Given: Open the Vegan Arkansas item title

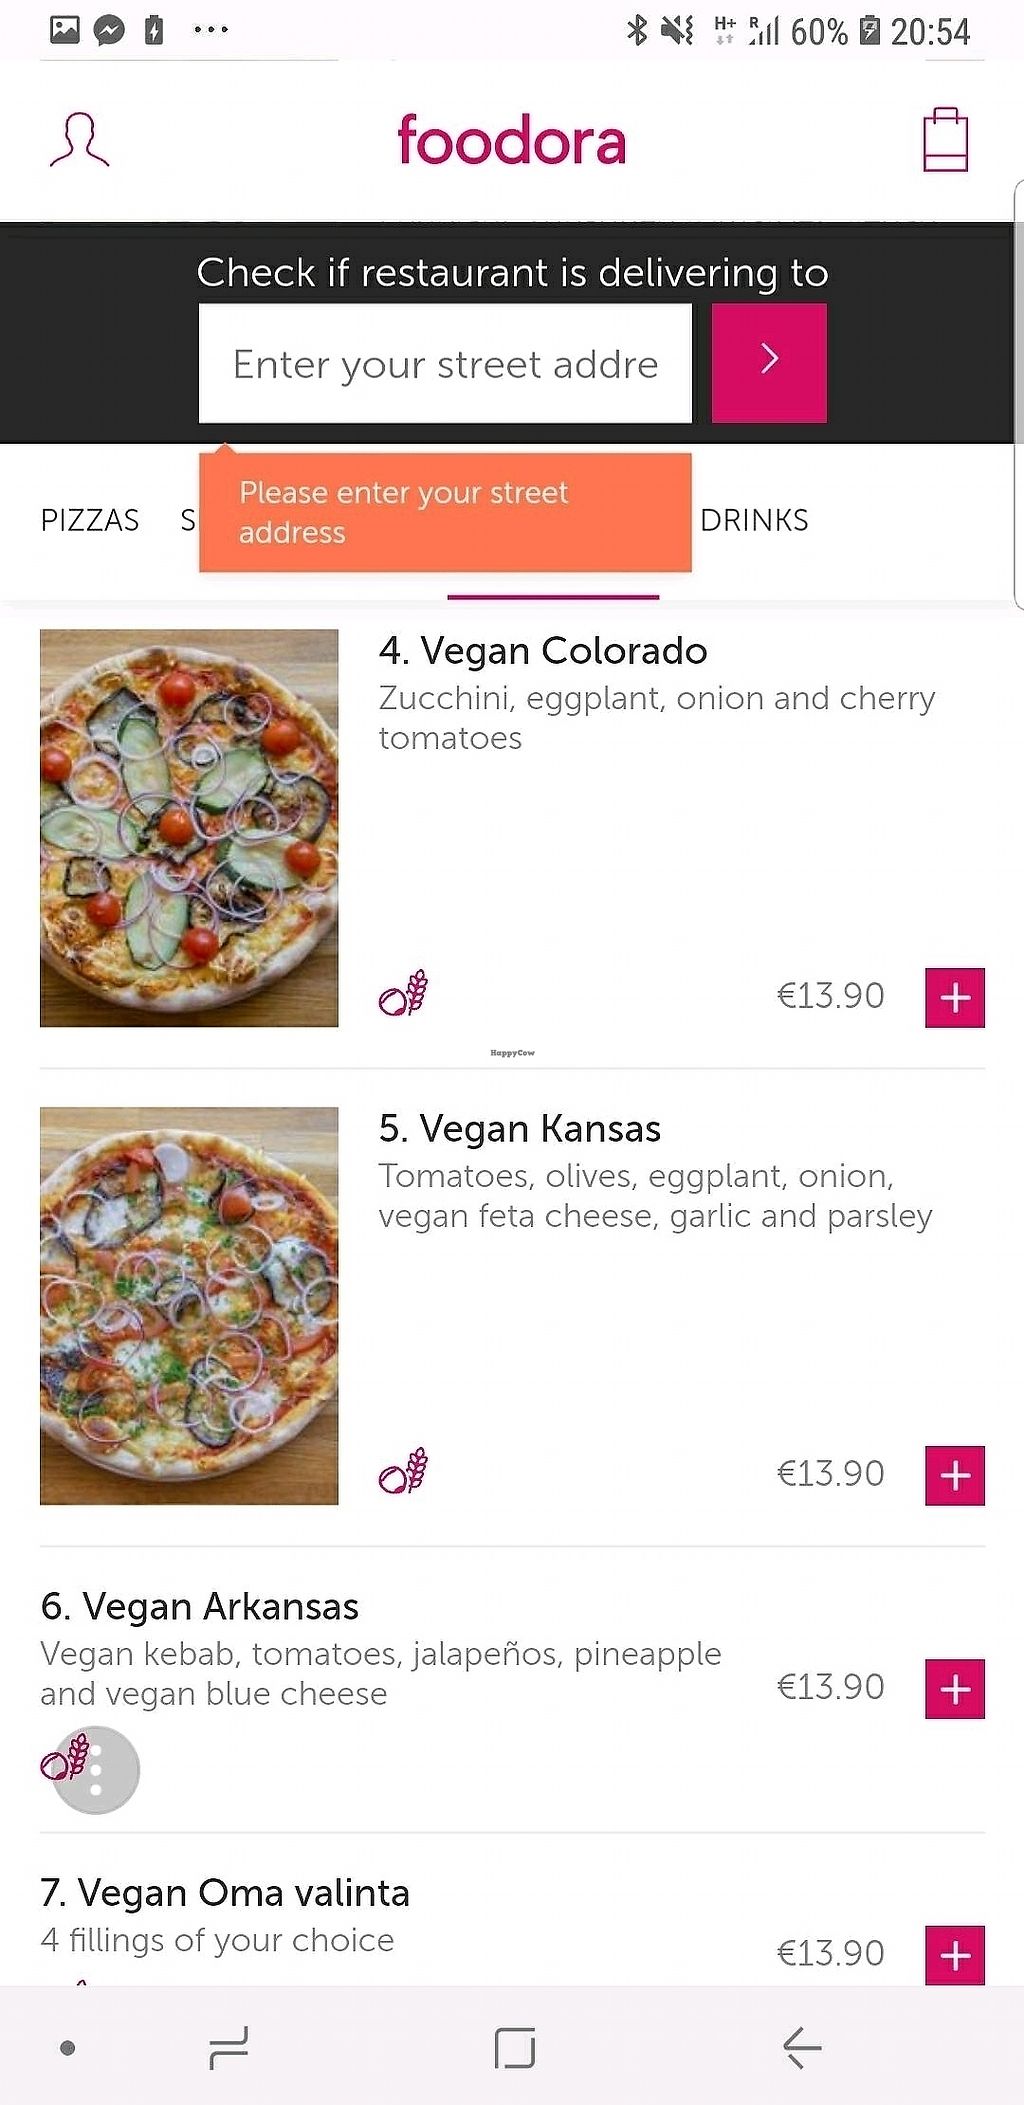Looking at the screenshot, I should (x=200, y=1607).
